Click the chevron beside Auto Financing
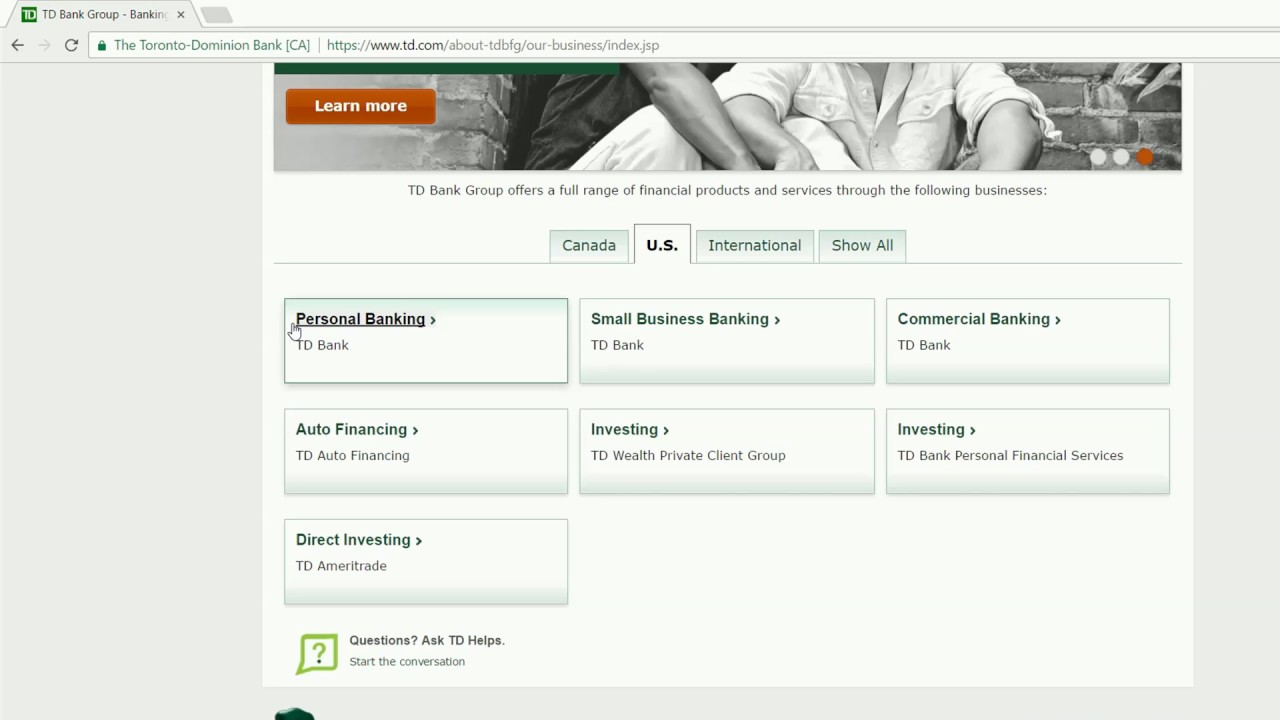 [x=415, y=430]
